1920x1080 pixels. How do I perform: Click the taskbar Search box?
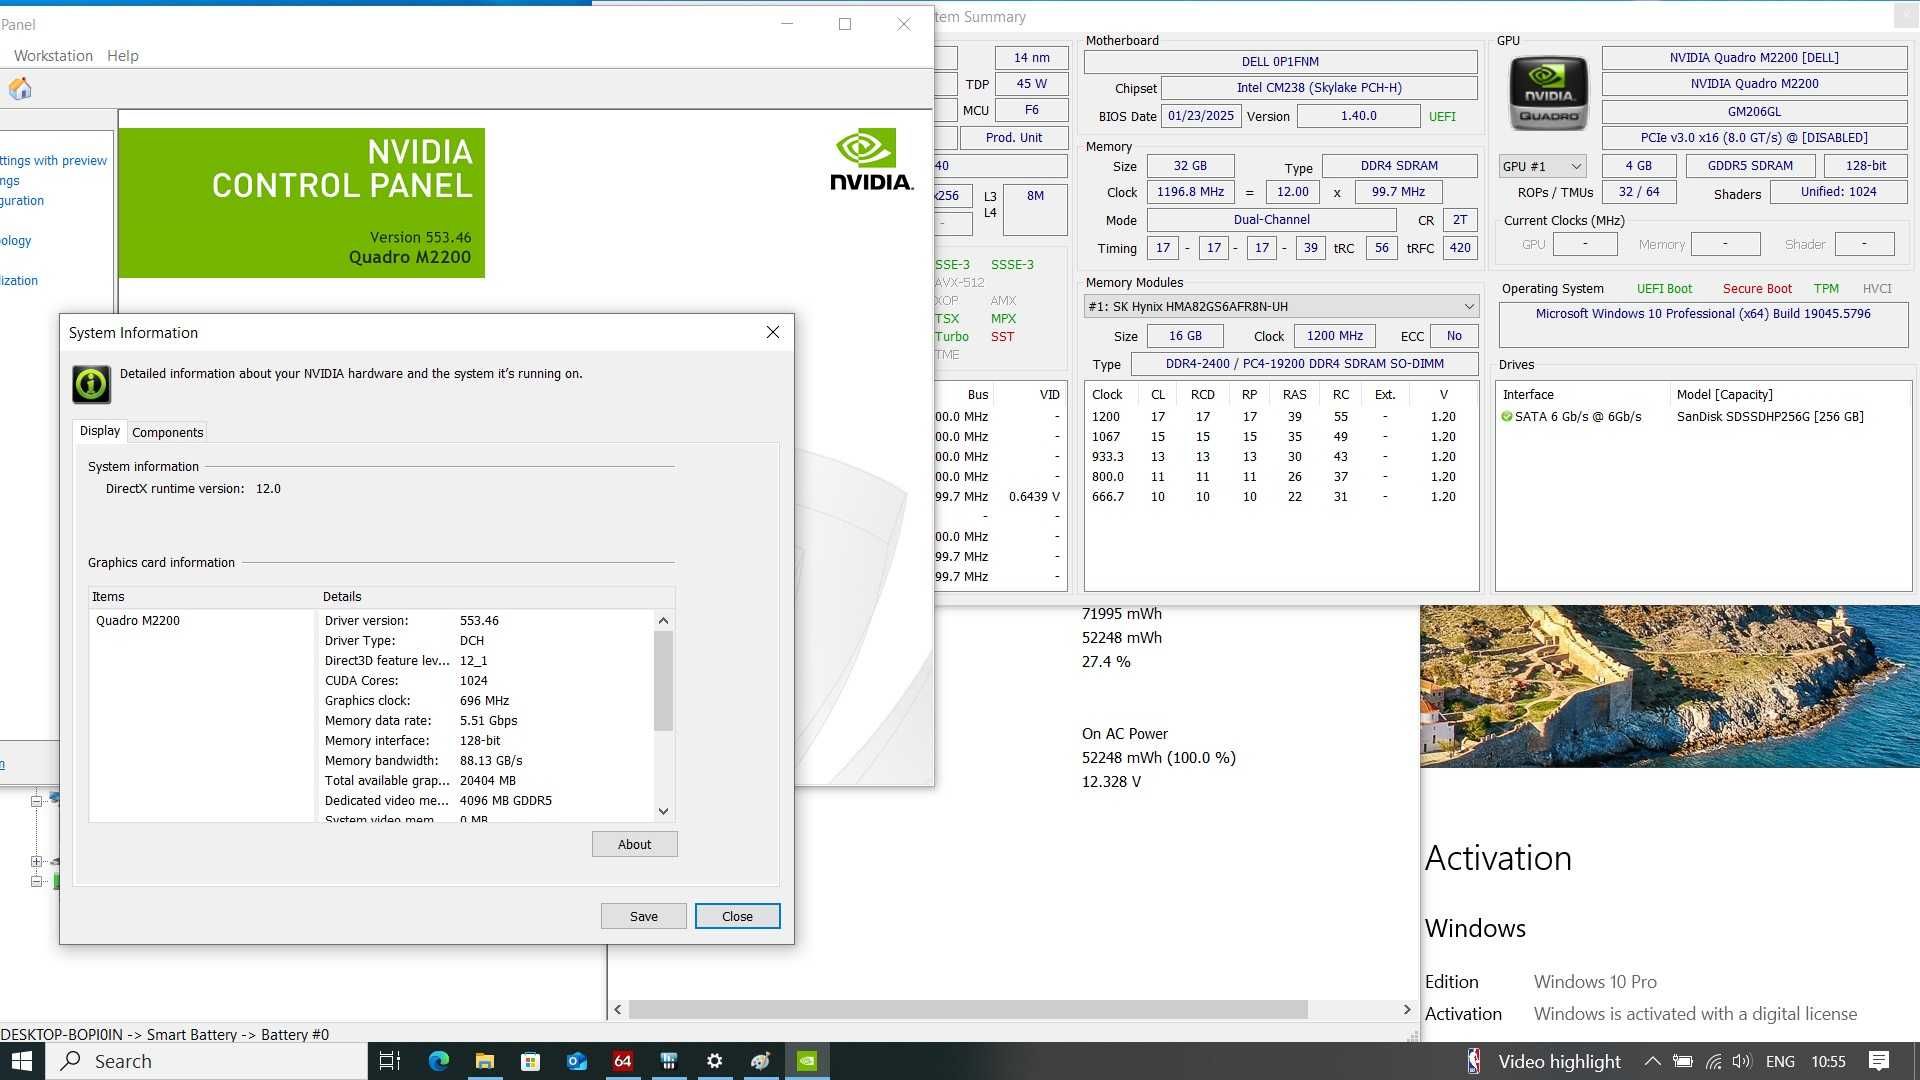coord(206,1061)
